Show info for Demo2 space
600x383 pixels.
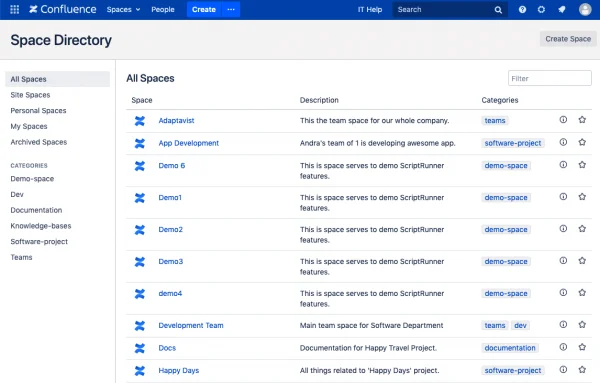[x=563, y=229]
